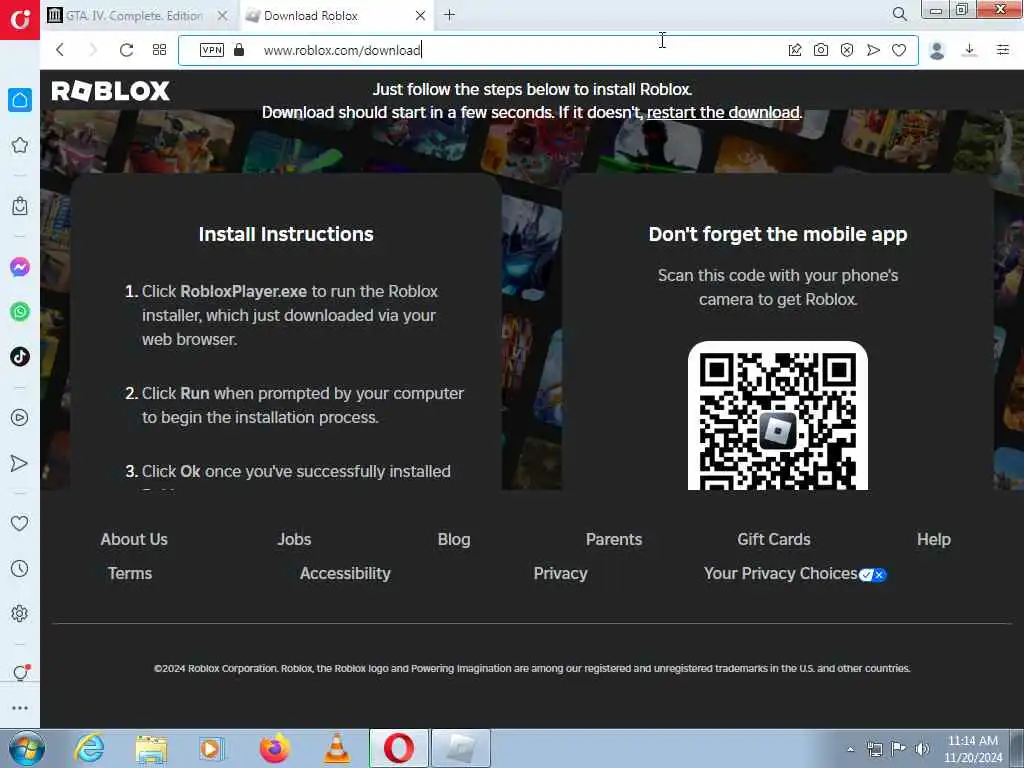
Task: Launch Messenger from the sidebar
Action: click(x=20, y=267)
